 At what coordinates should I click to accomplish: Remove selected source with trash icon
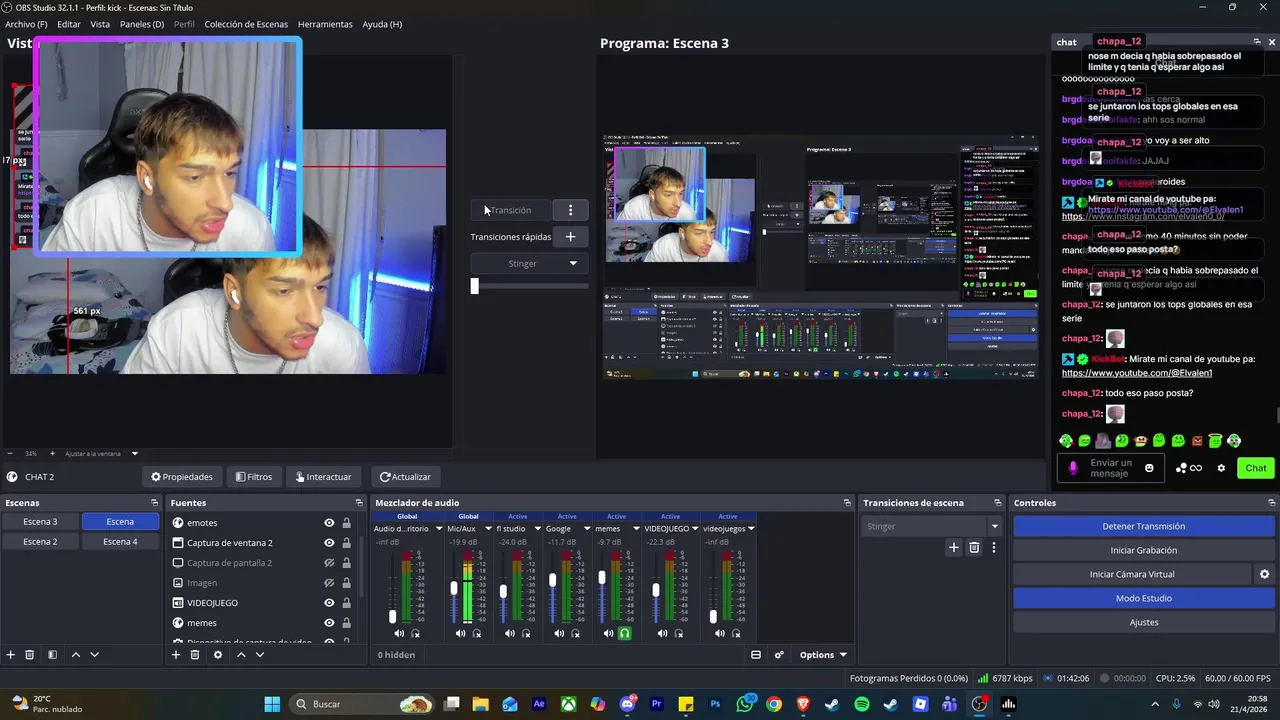pyautogui.click(x=195, y=655)
